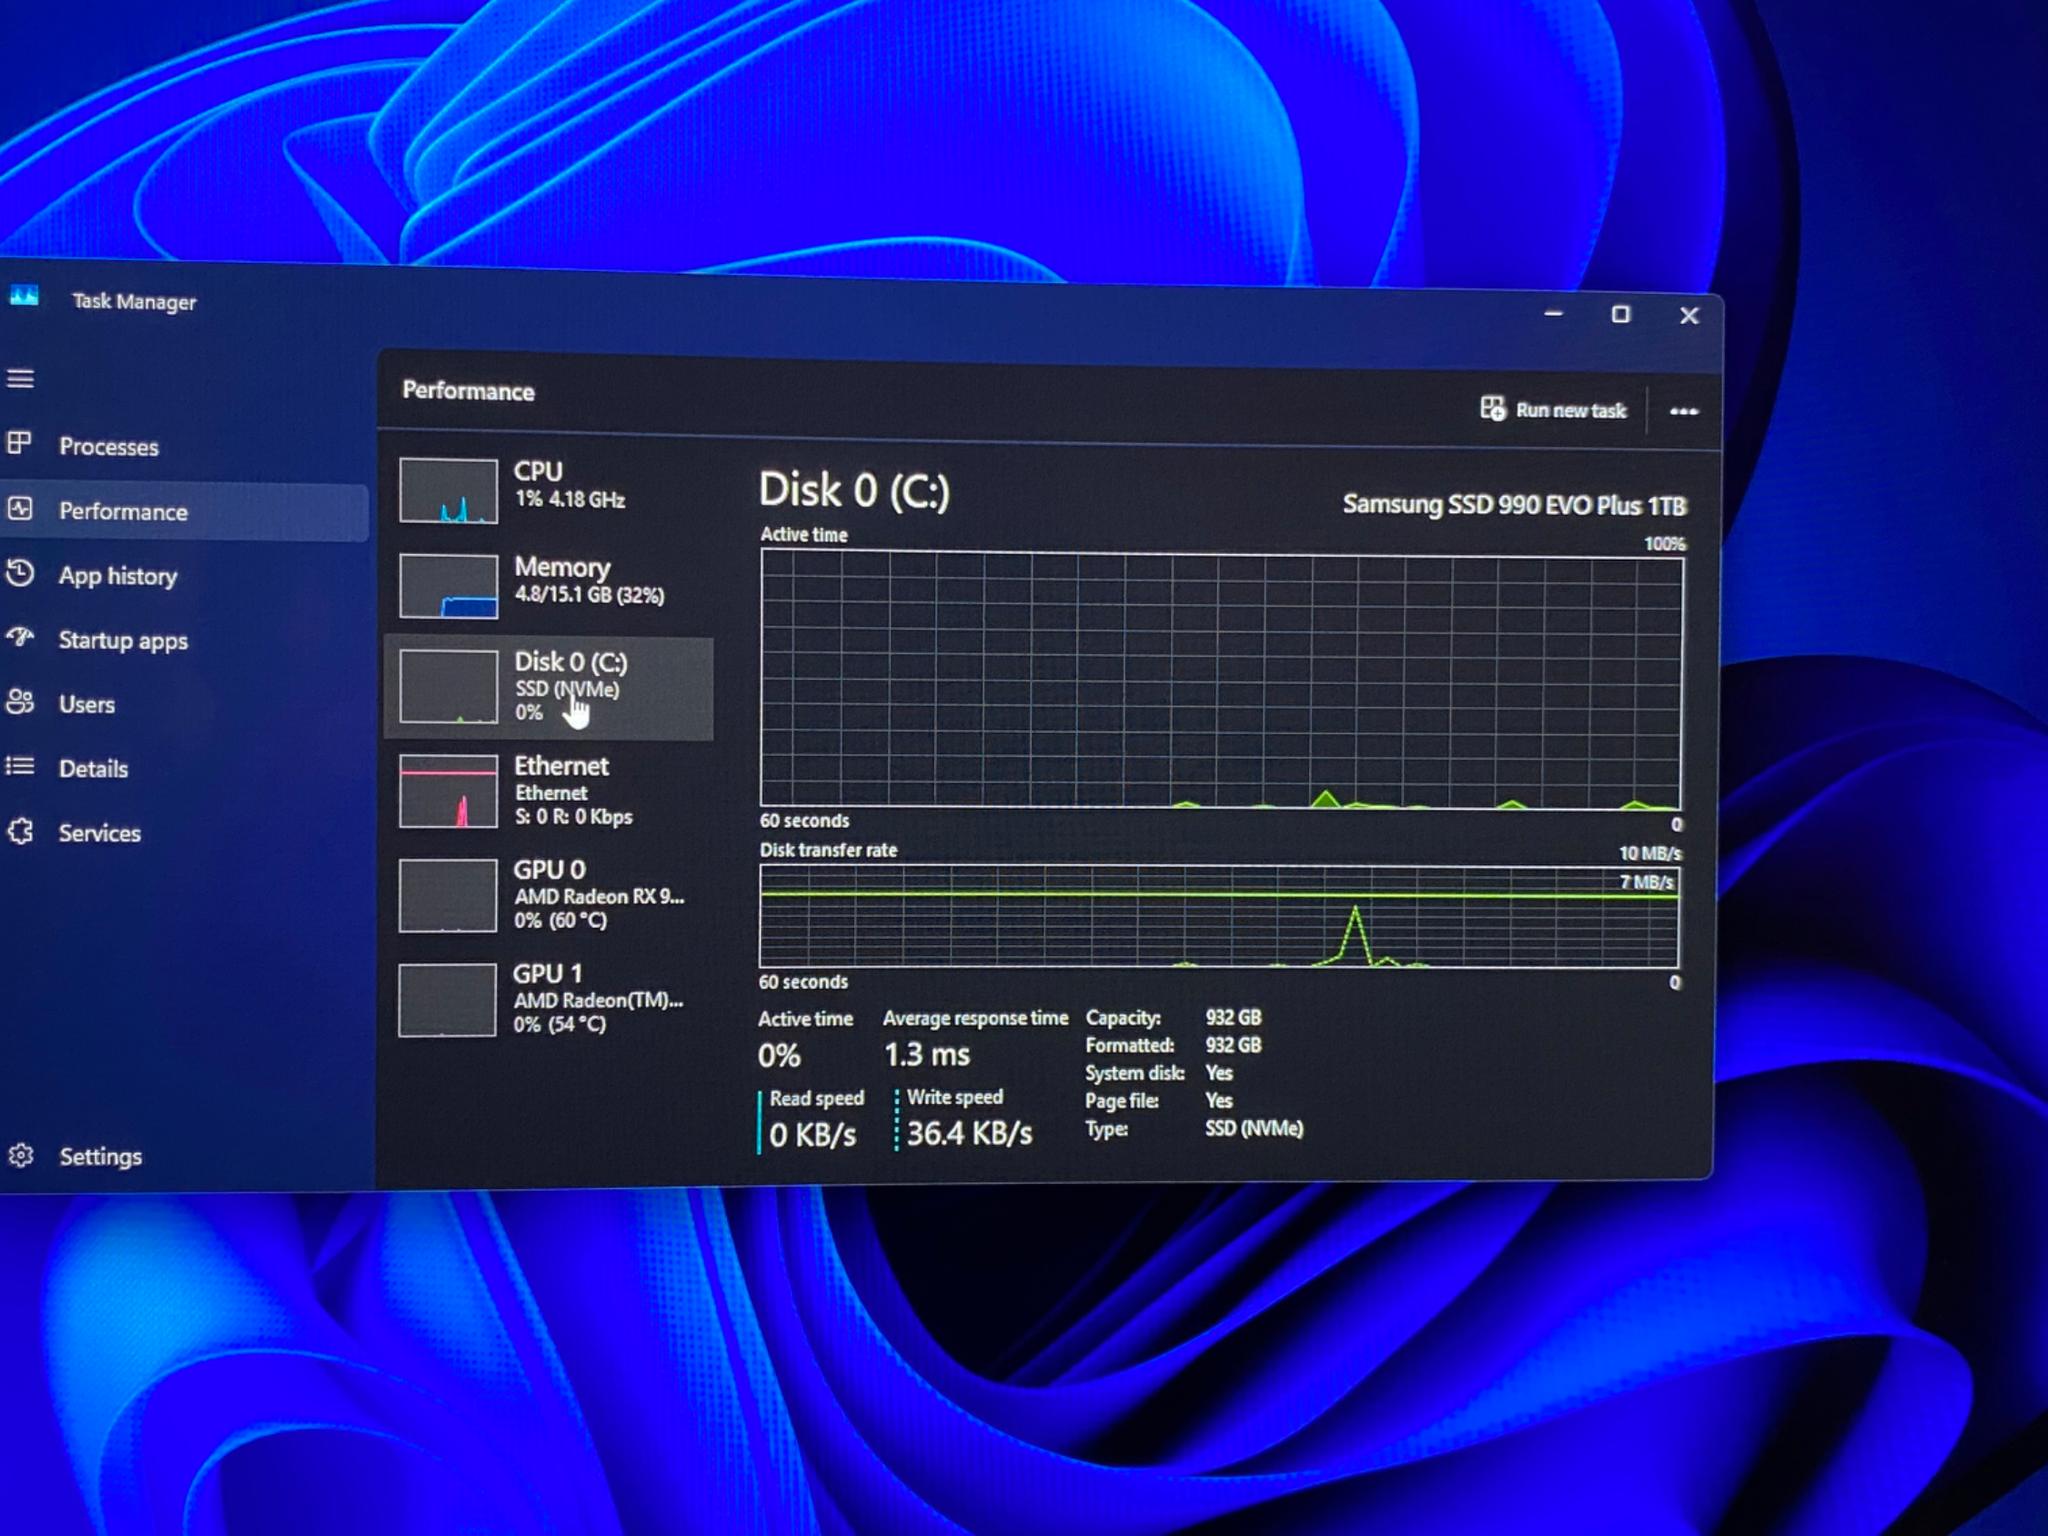Select the Memory performance entry
The width and height of the screenshot is (2048, 1536).
click(550, 585)
